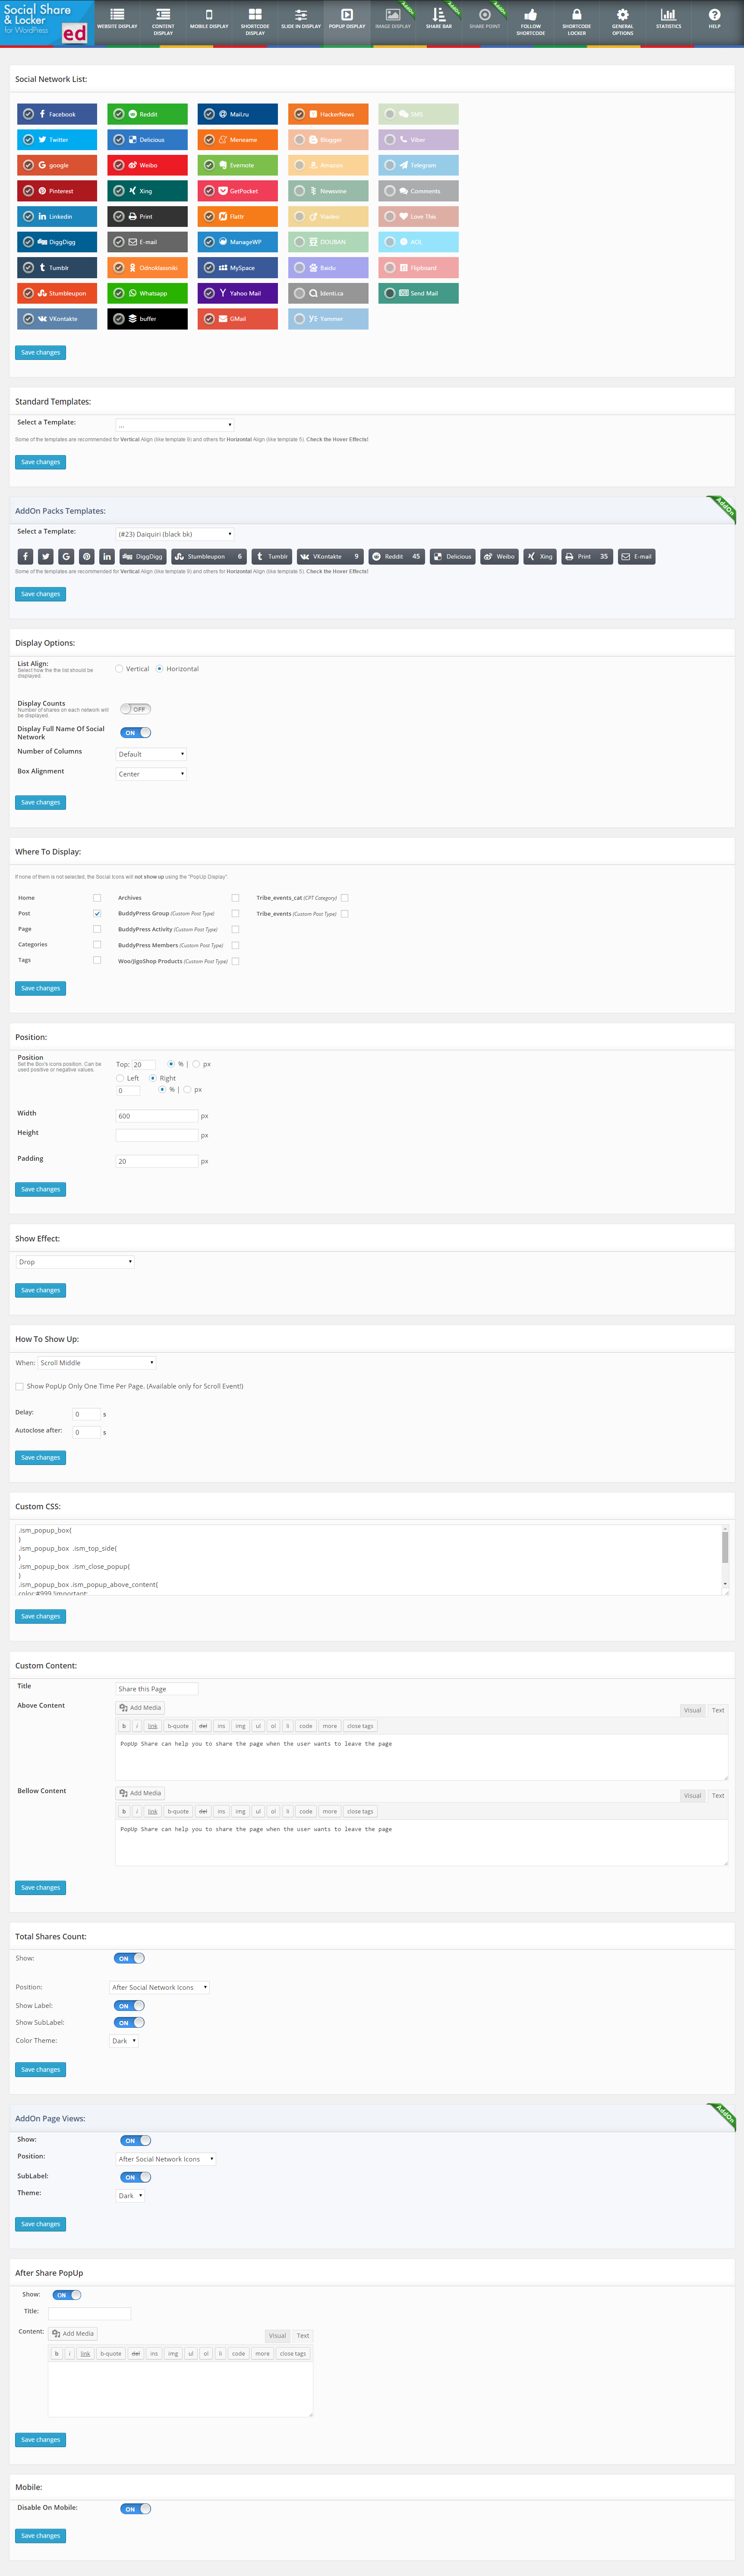The height and width of the screenshot is (2576, 744).
Task: Open the Show Effect dropdown set to Drop
Action: pos(75,1262)
